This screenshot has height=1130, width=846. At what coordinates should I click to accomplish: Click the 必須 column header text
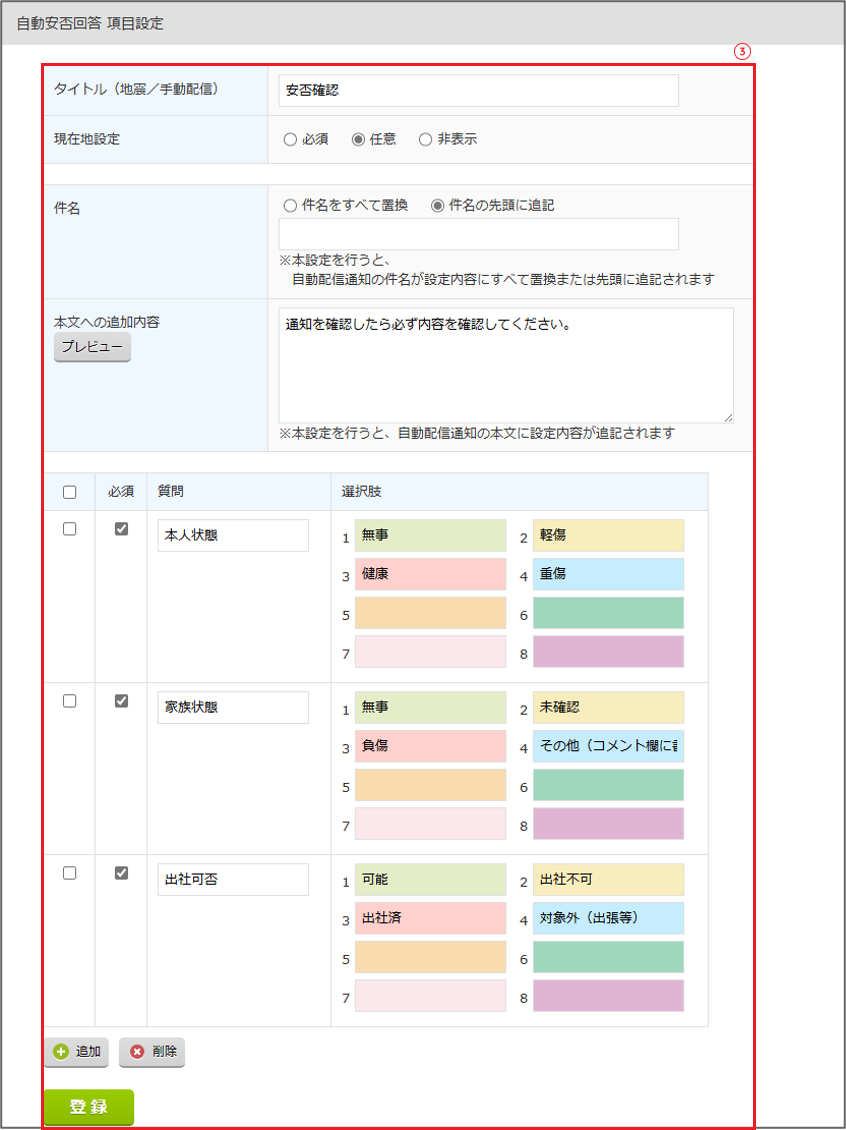(121, 492)
